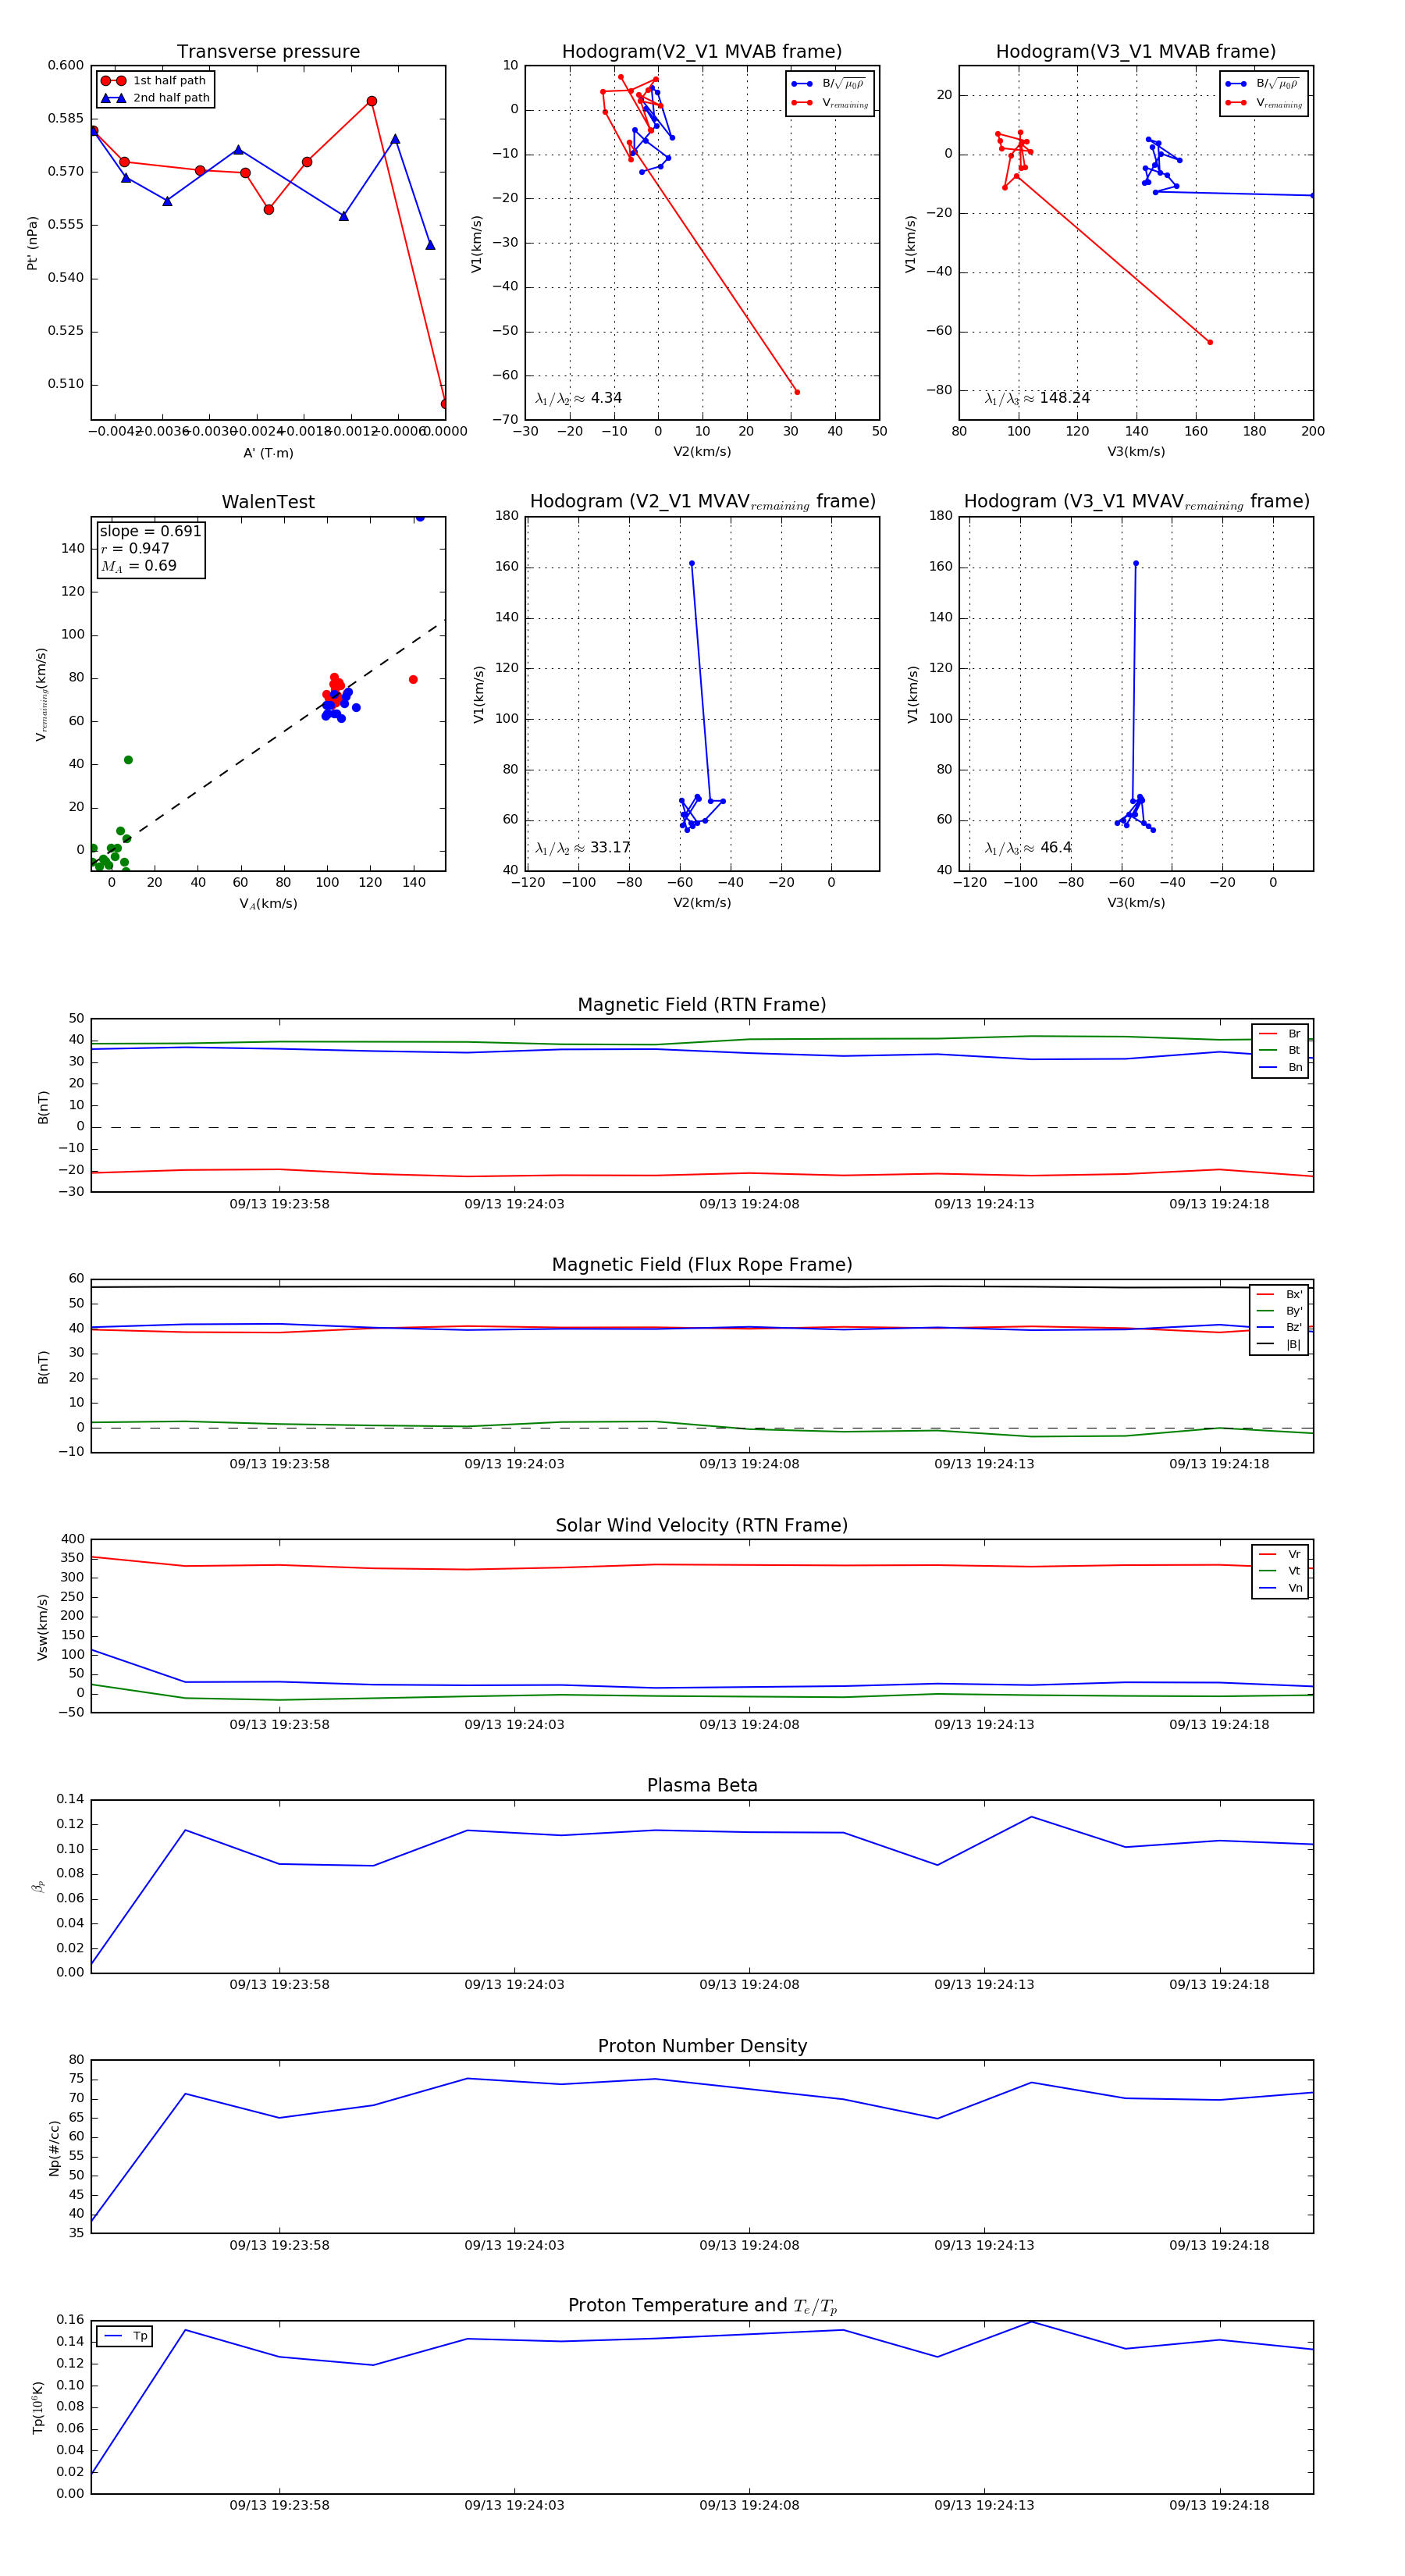Click the outlier red point in V3_V1 MVAB hodogram
Screen dimensions: 1405x2576
pyautogui.click(x=1210, y=342)
